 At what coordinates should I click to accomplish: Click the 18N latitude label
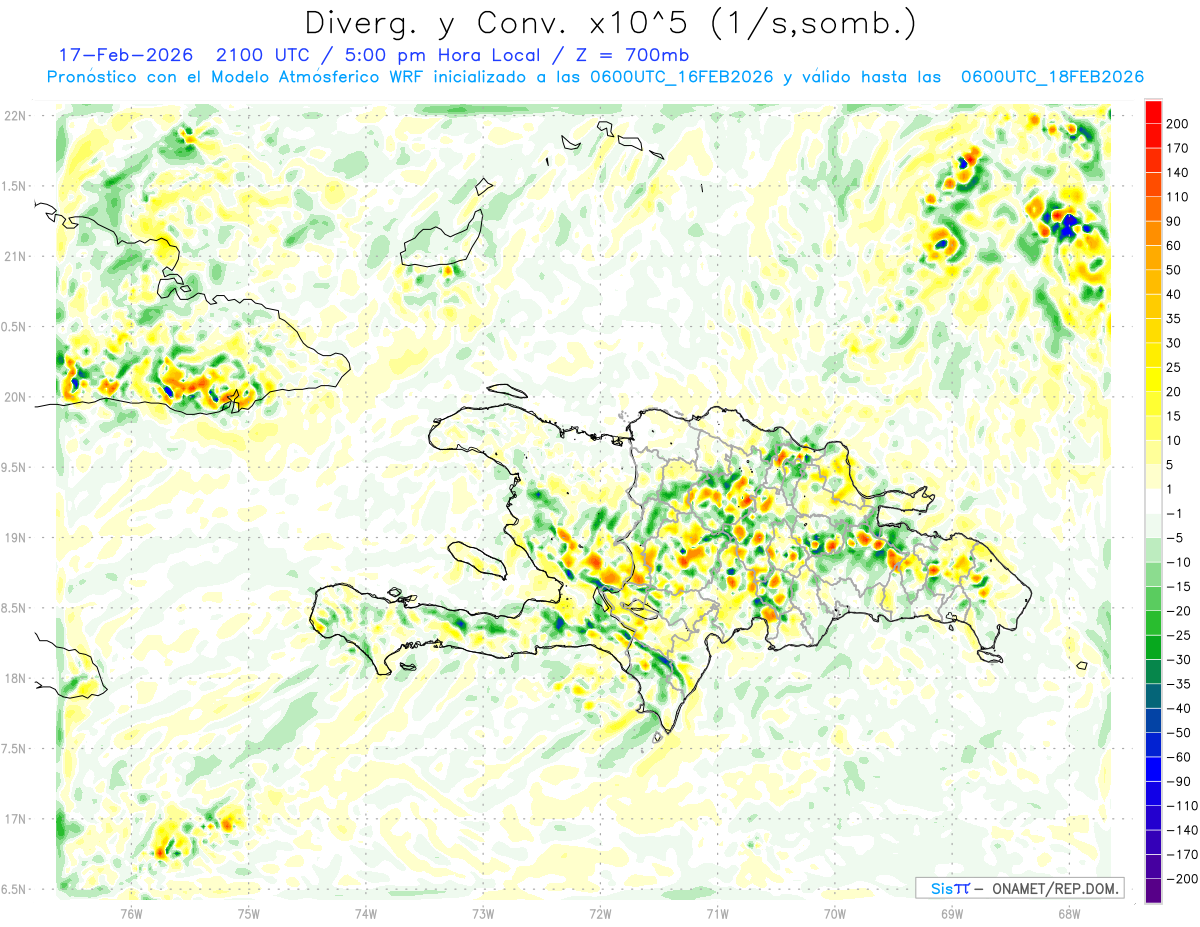(15, 678)
